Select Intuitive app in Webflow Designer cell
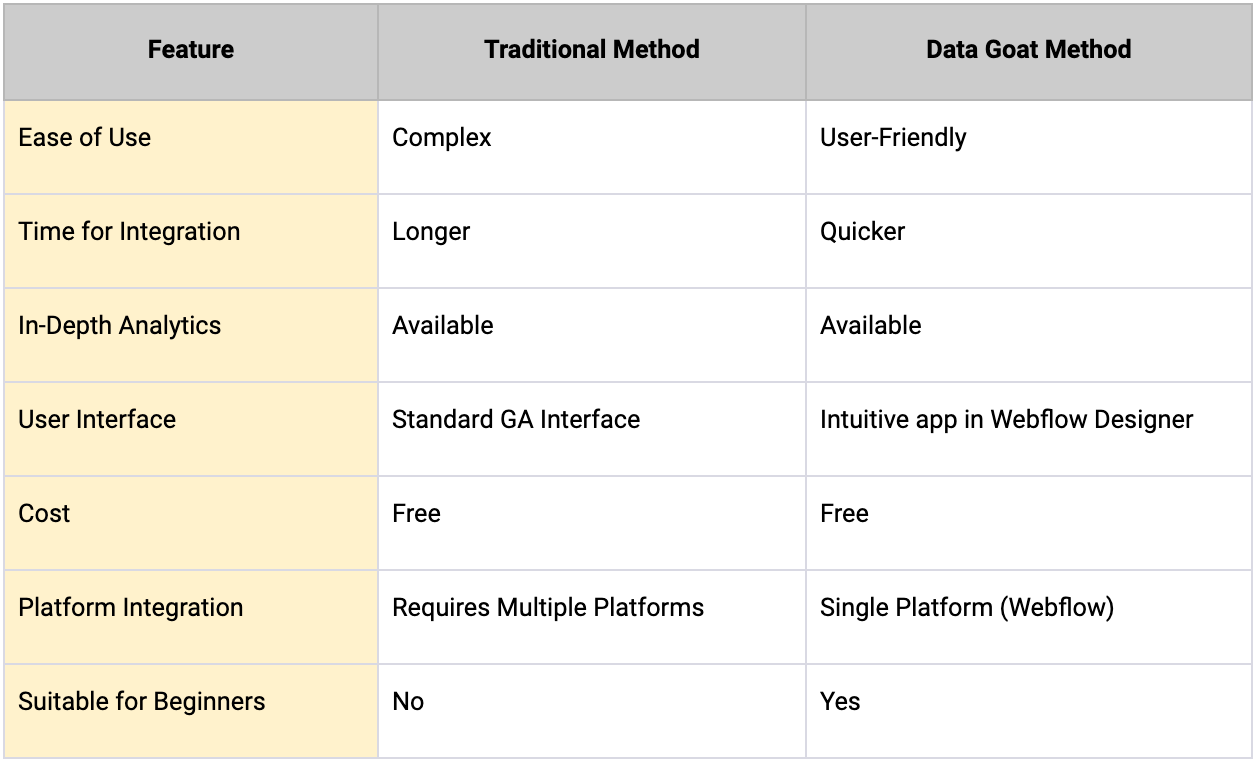The height and width of the screenshot is (762, 1256). (x=1006, y=420)
